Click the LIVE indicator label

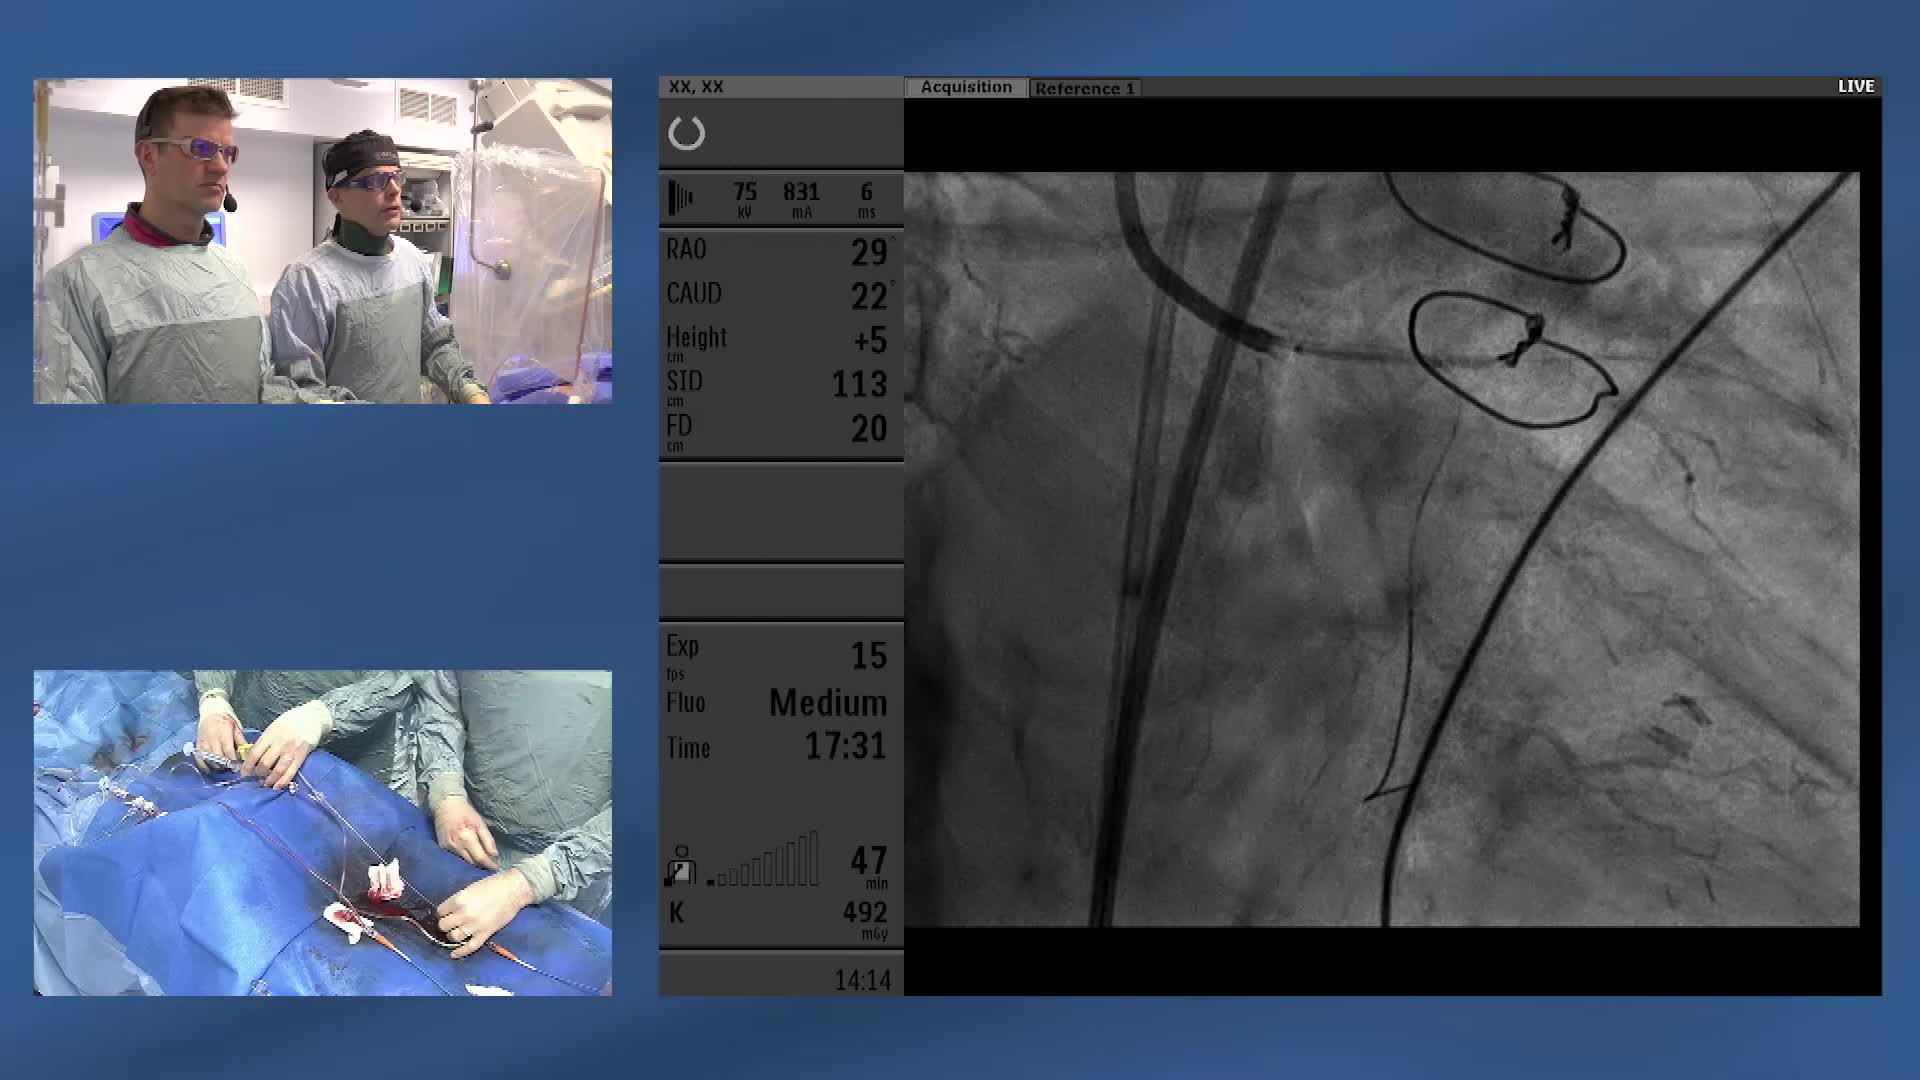pos(1855,87)
